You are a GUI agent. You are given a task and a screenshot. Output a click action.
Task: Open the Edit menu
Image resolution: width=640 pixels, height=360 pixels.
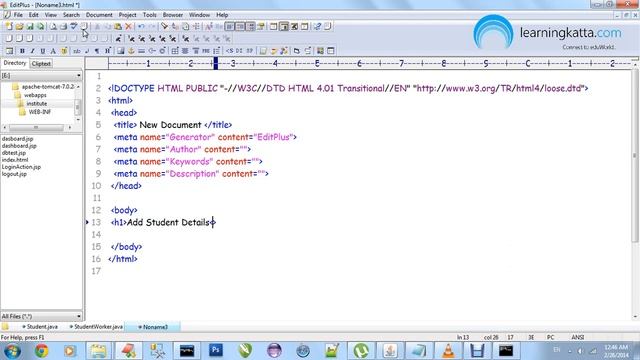[33, 15]
